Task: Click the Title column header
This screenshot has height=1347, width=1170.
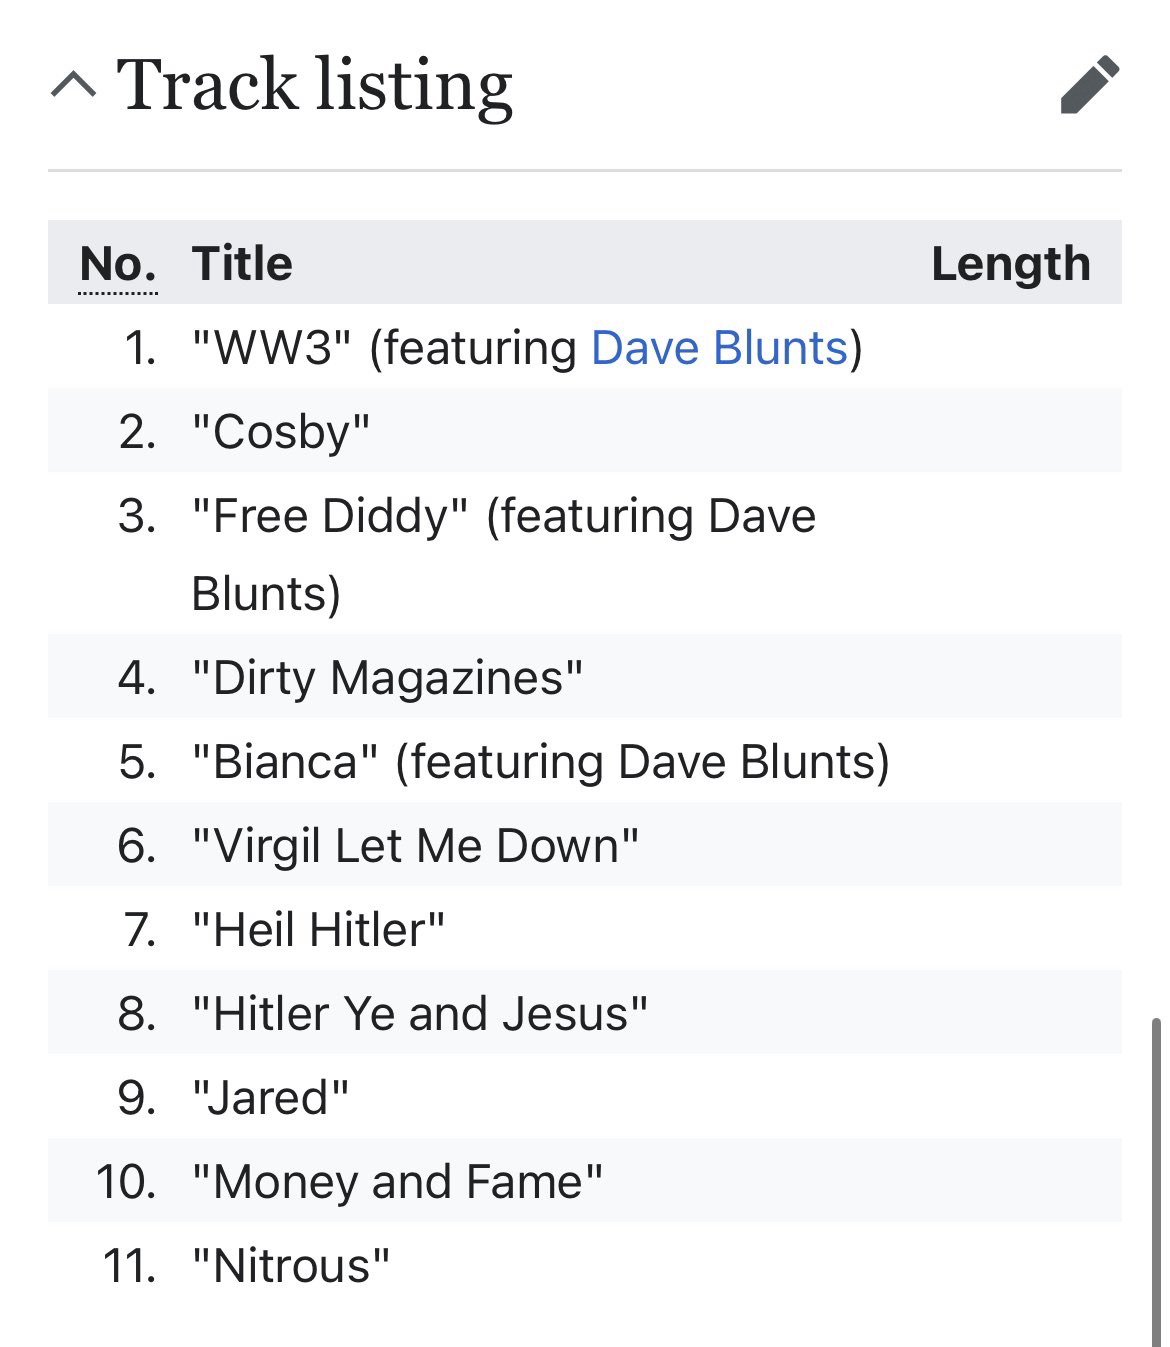Action: (x=242, y=264)
